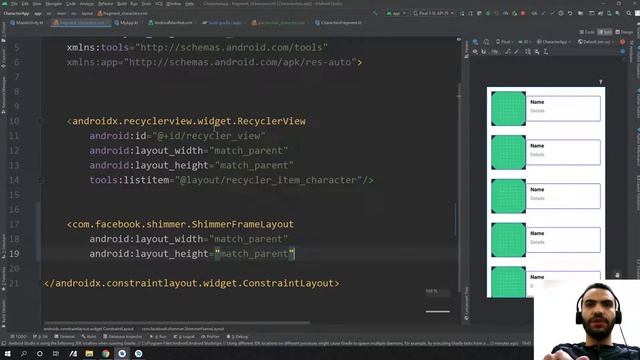The height and width of the screenshot is (360, 640).
Task: Open the TODO tool window
Action: tap(18, 337)
